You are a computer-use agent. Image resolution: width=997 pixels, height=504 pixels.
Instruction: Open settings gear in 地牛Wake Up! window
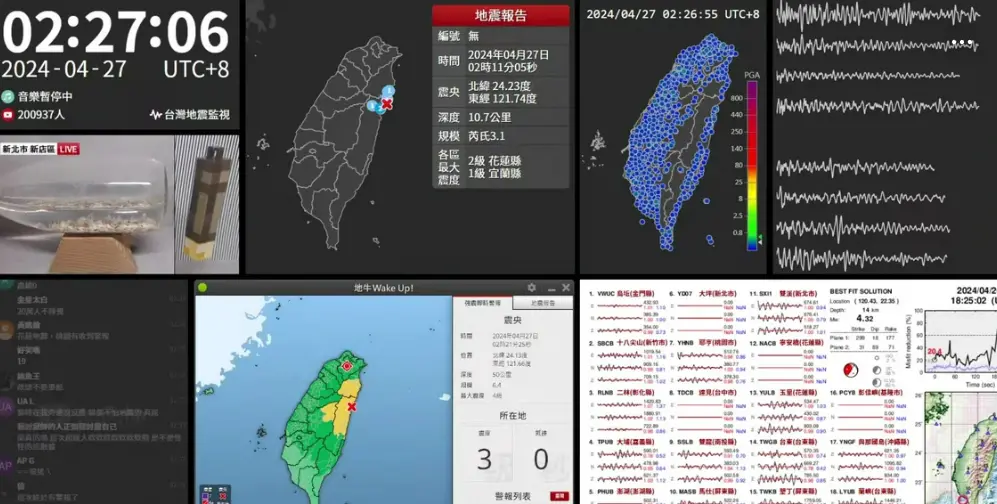[x=532, y=288]
